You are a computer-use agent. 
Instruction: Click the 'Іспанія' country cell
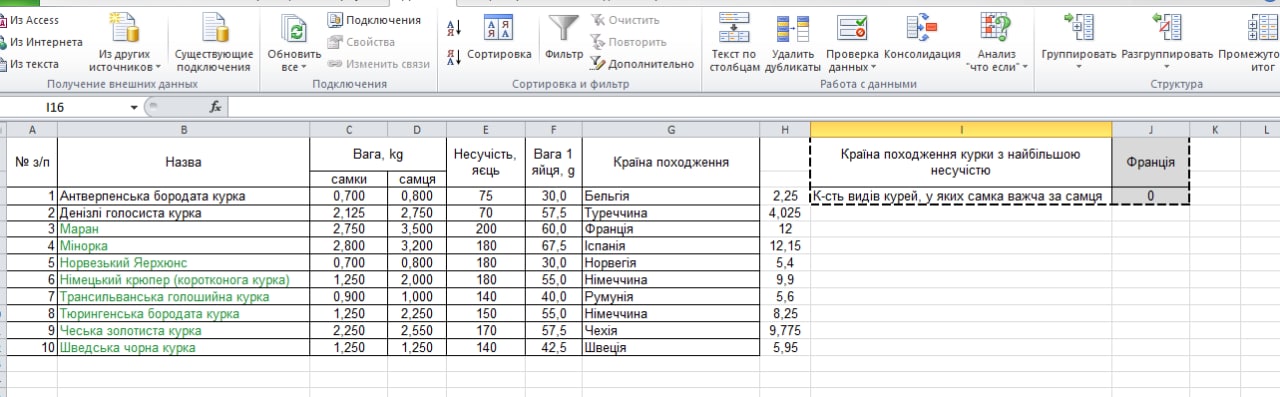670,245
